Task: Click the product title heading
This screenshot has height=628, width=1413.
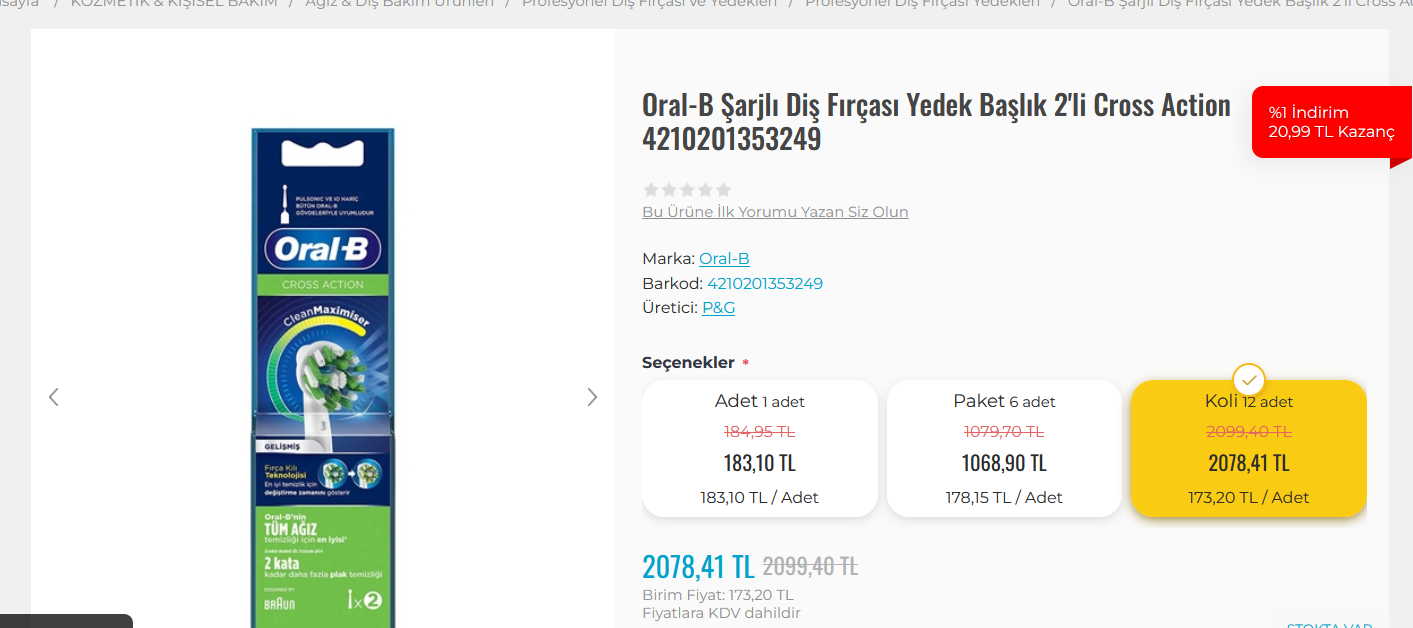Action: 936,121
